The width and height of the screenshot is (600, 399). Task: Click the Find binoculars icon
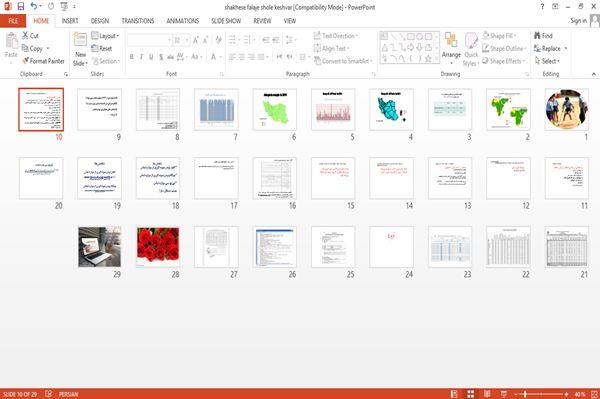point(537,36)
